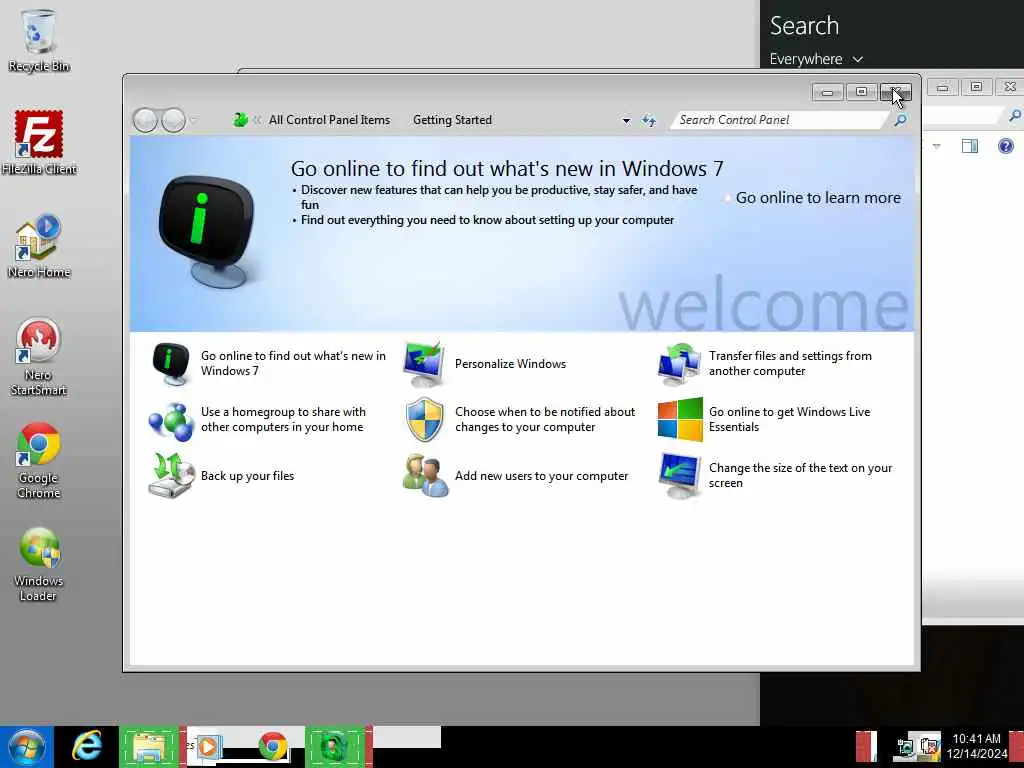Maximize the background Explorer window
Screen dimensions: 1024x768
click(x=976, y=87)
